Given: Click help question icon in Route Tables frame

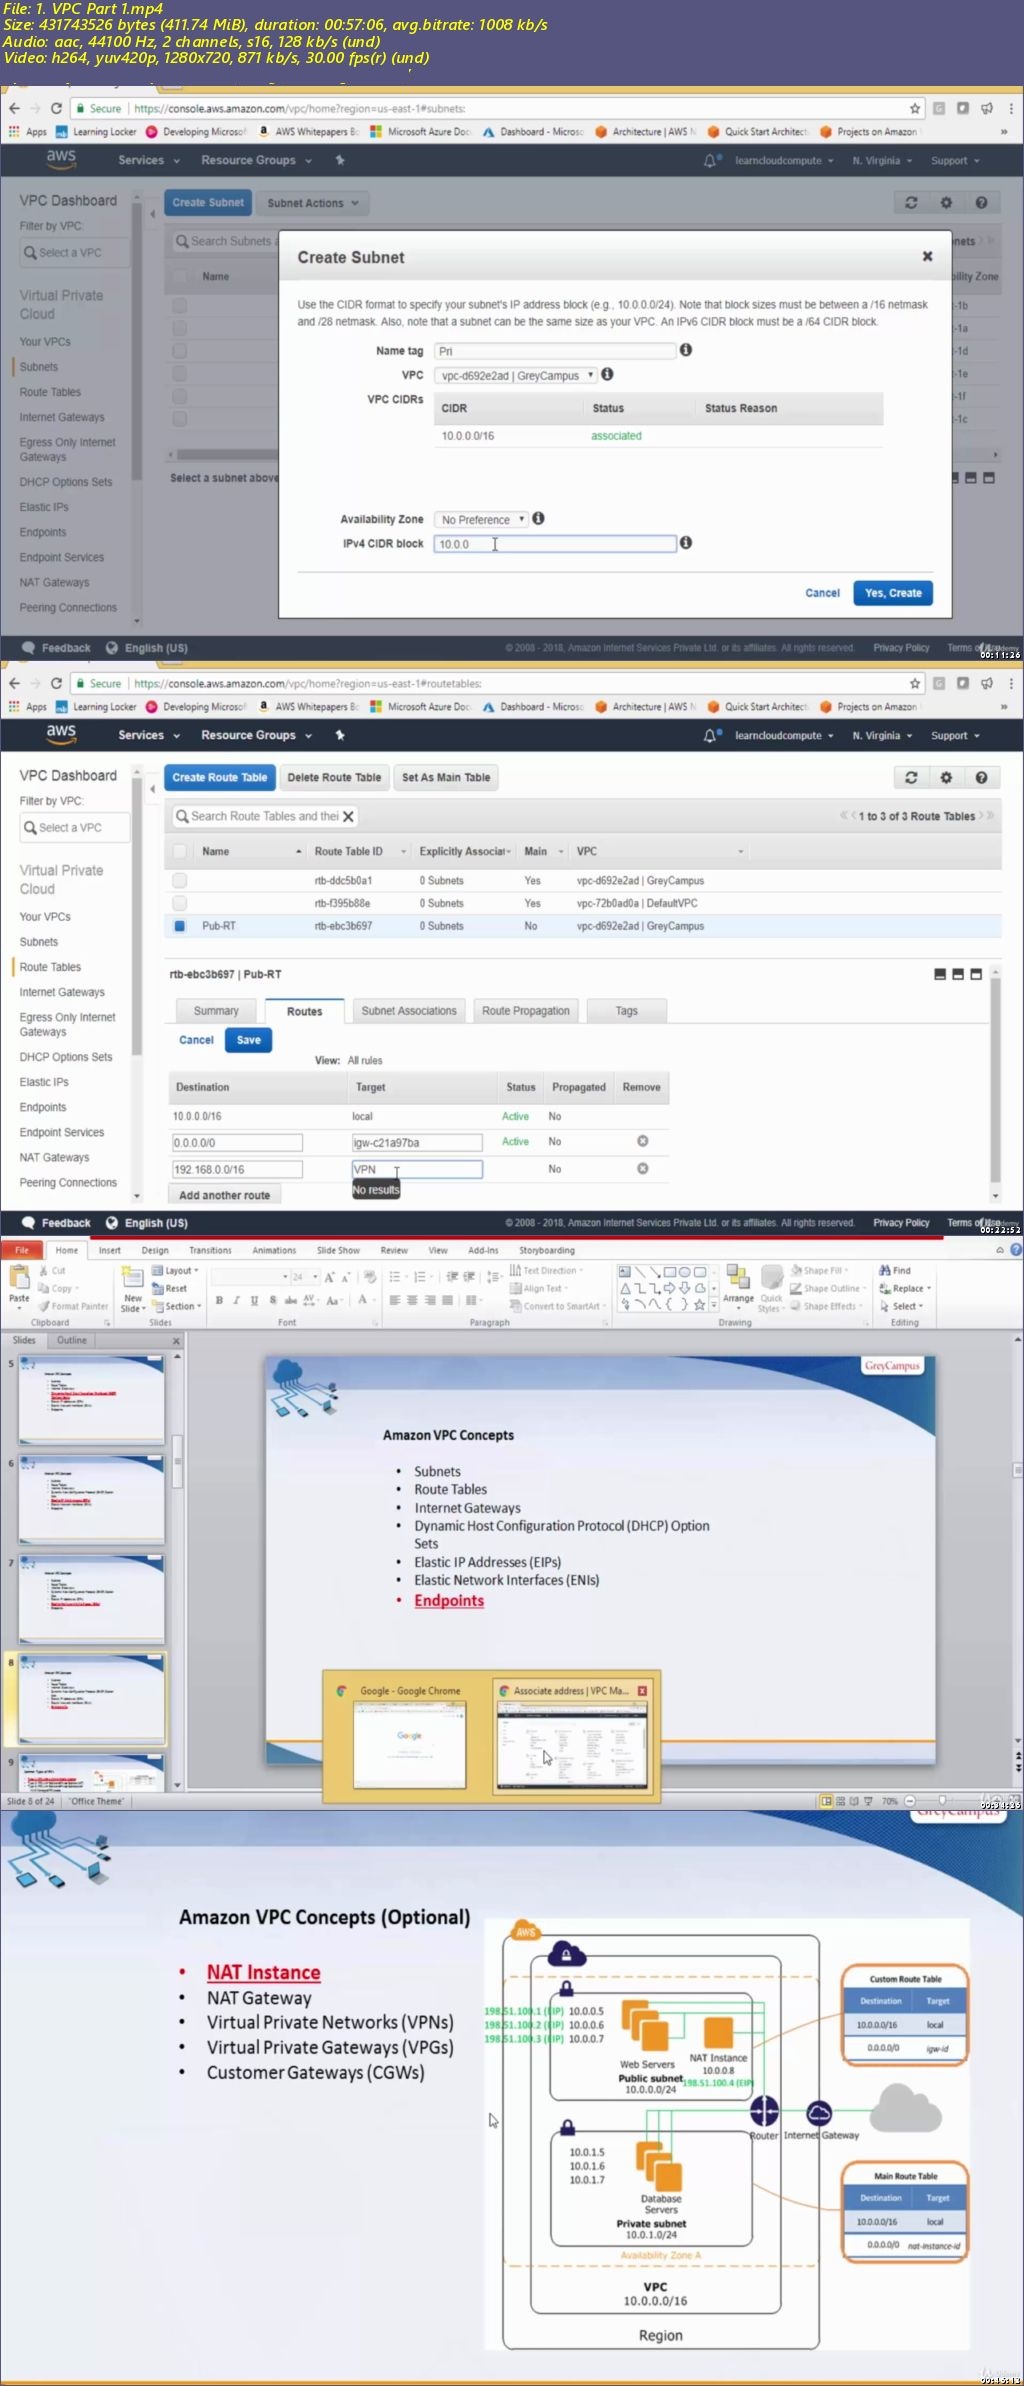Looking at the screenshot, I should click(981, 777).
